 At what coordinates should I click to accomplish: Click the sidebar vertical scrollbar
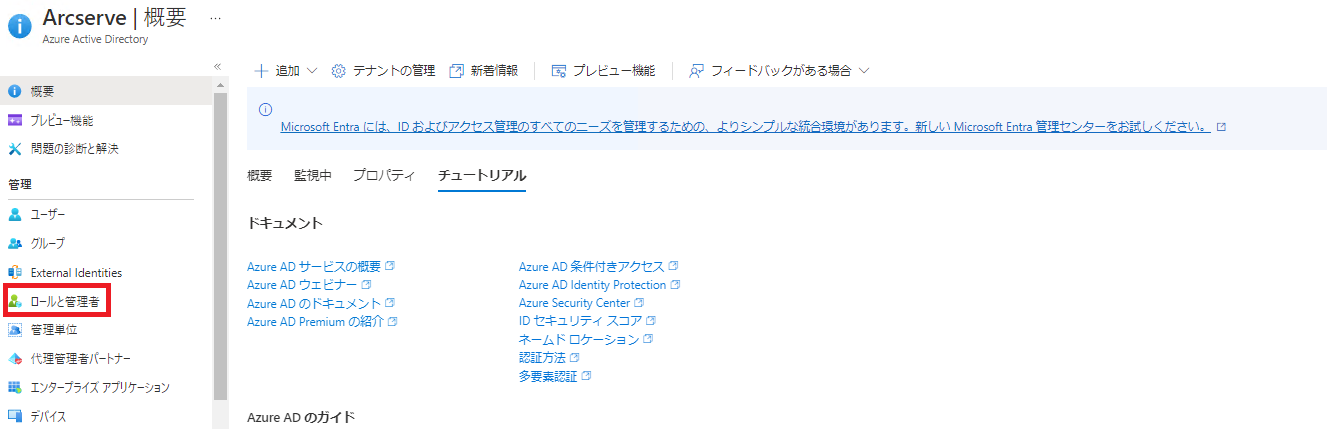click(220, 240)
